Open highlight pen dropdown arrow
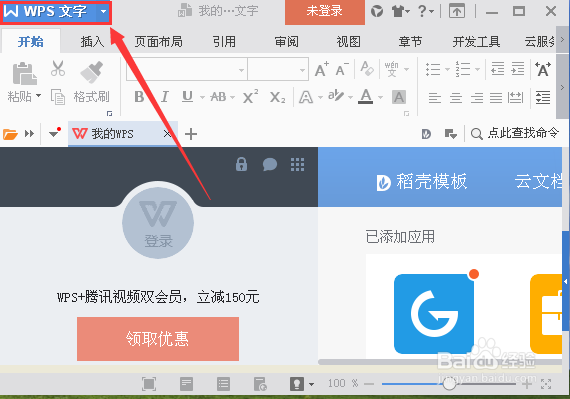Screen dimensions: 570x399 350,97
